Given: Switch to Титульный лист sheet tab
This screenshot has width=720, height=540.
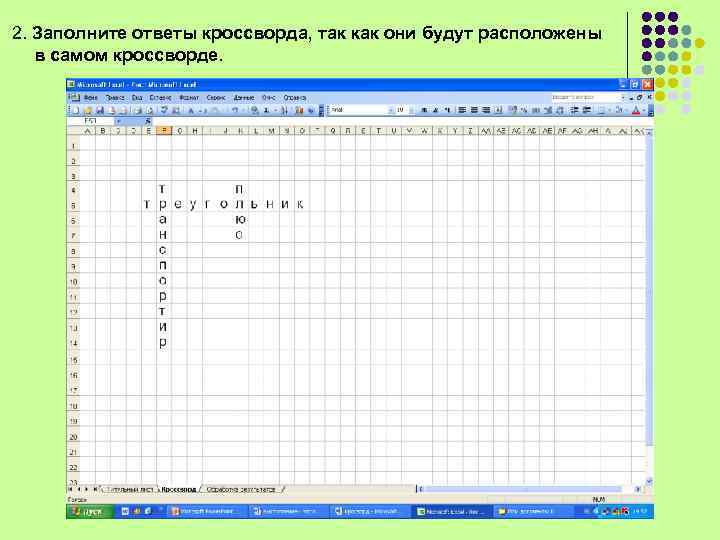Looking at the screenshot, I should click(129, 489).
